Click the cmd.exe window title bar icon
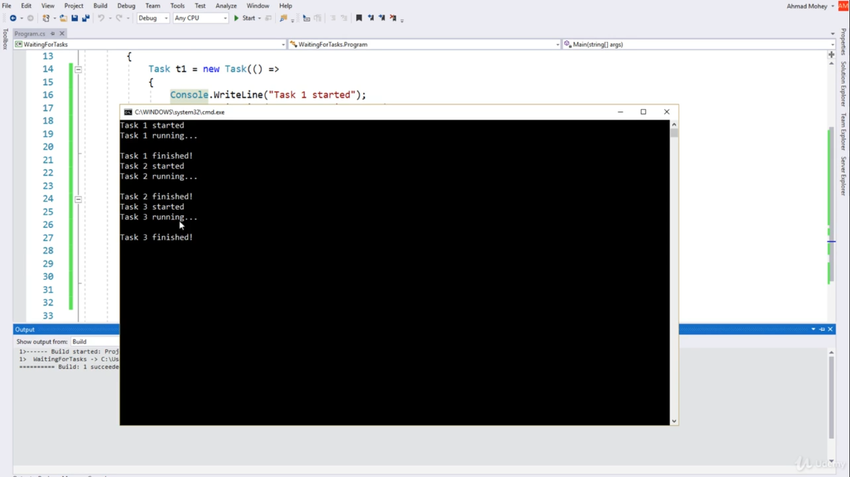This screenshot has width=850, height=477. click(x=128, y=112)
